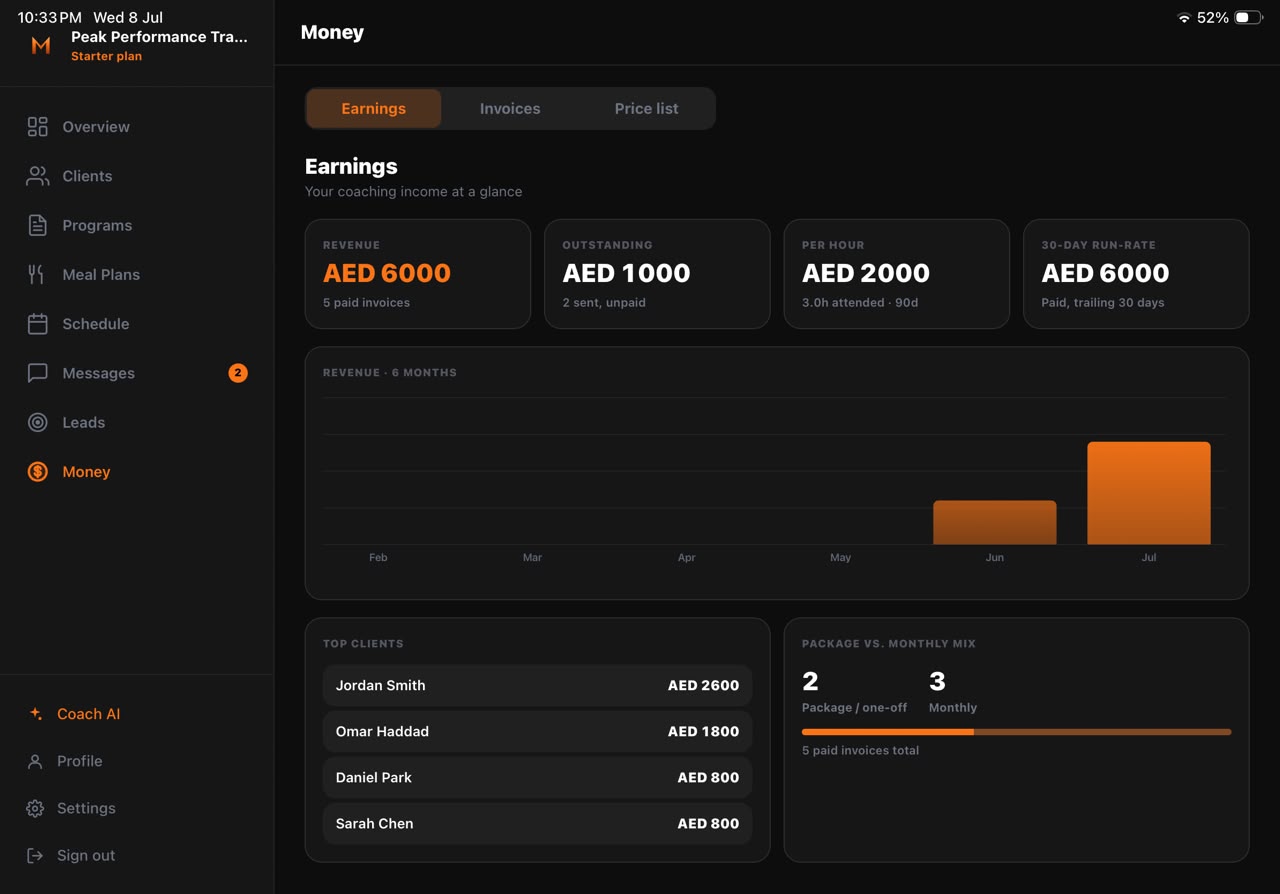Click the Jul revenue bar
The height and width of the screenshot is (894, 1280).
pos(1149,493)
